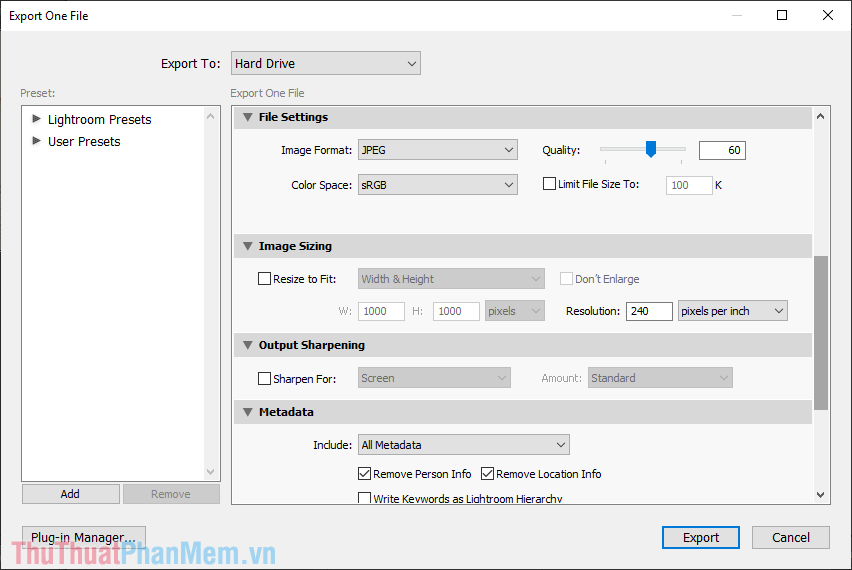The height and width of the screenshot is (570, 852).
Task: Click the Resolution 240 field
Action: pos(649,311)
